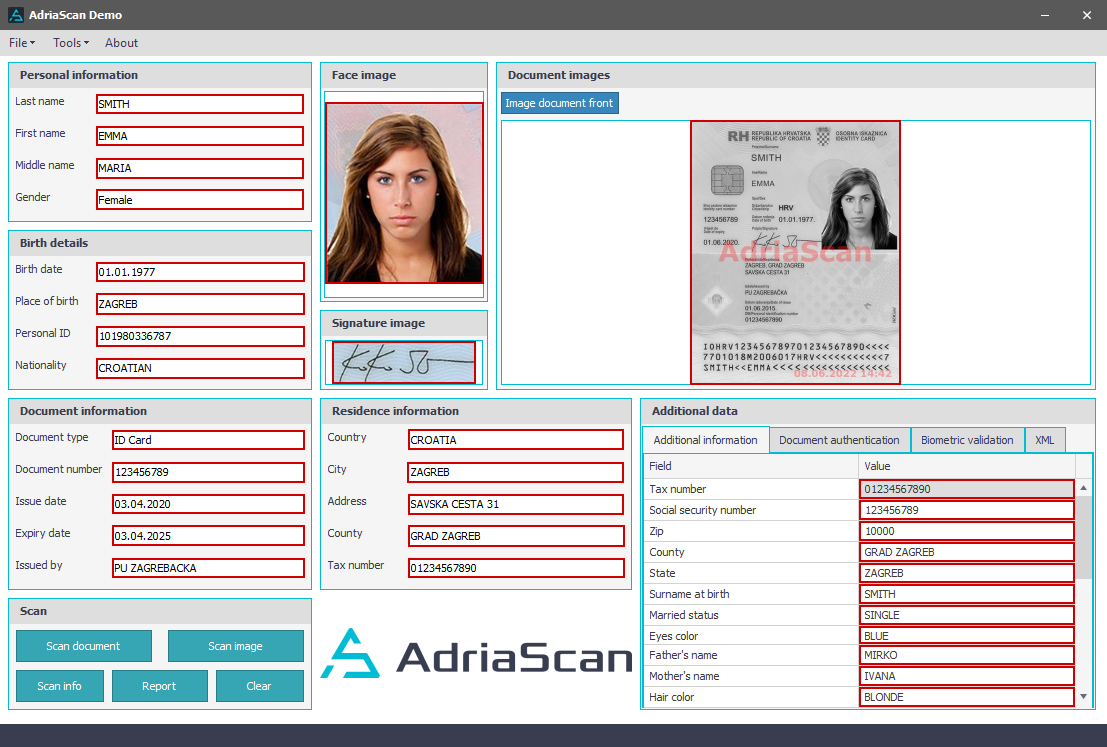Minimize the AdriaScan Demo window
Image resolution: width=1107 pixels, height=747 pixels.
(x=1045, y=15)
